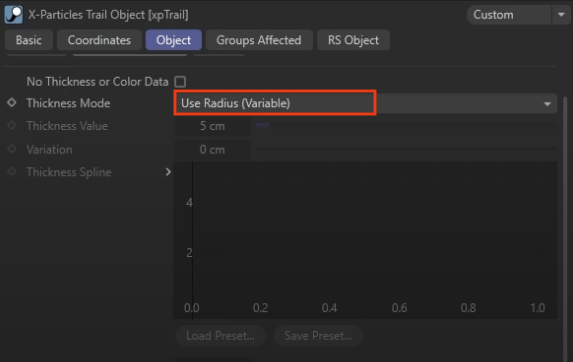Screen dimensions: 573x362
Task: Click the Variation 0 cm field
Action: click(212, 149)
